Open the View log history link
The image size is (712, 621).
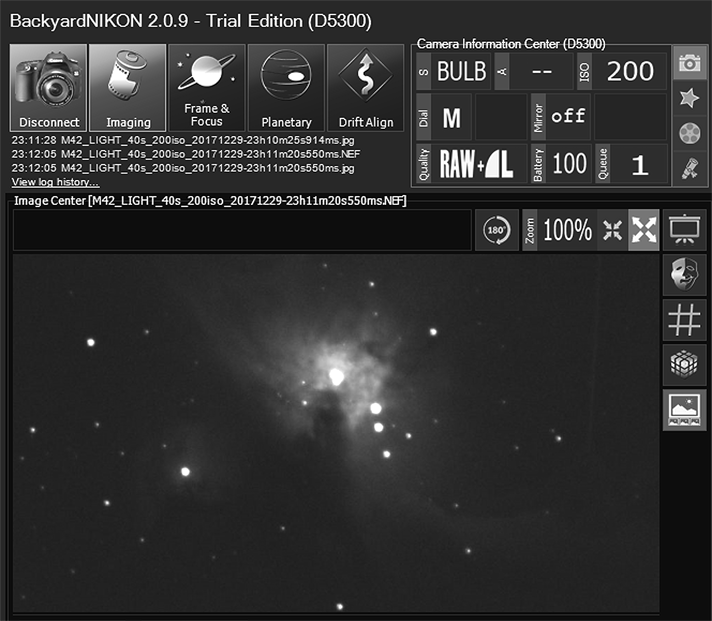tap(55, 182)
